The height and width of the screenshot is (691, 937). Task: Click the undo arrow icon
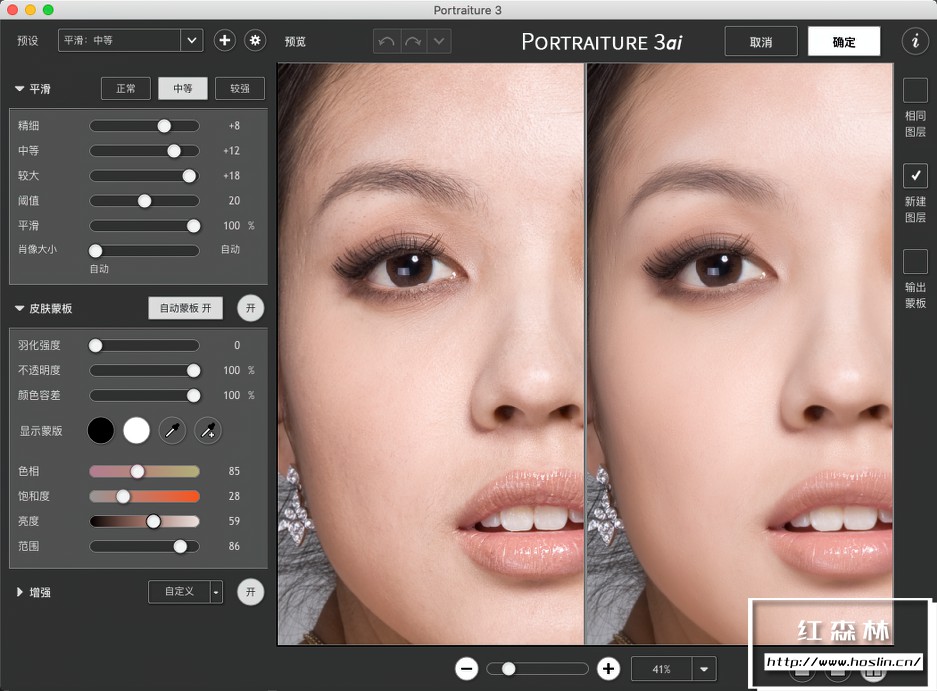tap(386, 41)
